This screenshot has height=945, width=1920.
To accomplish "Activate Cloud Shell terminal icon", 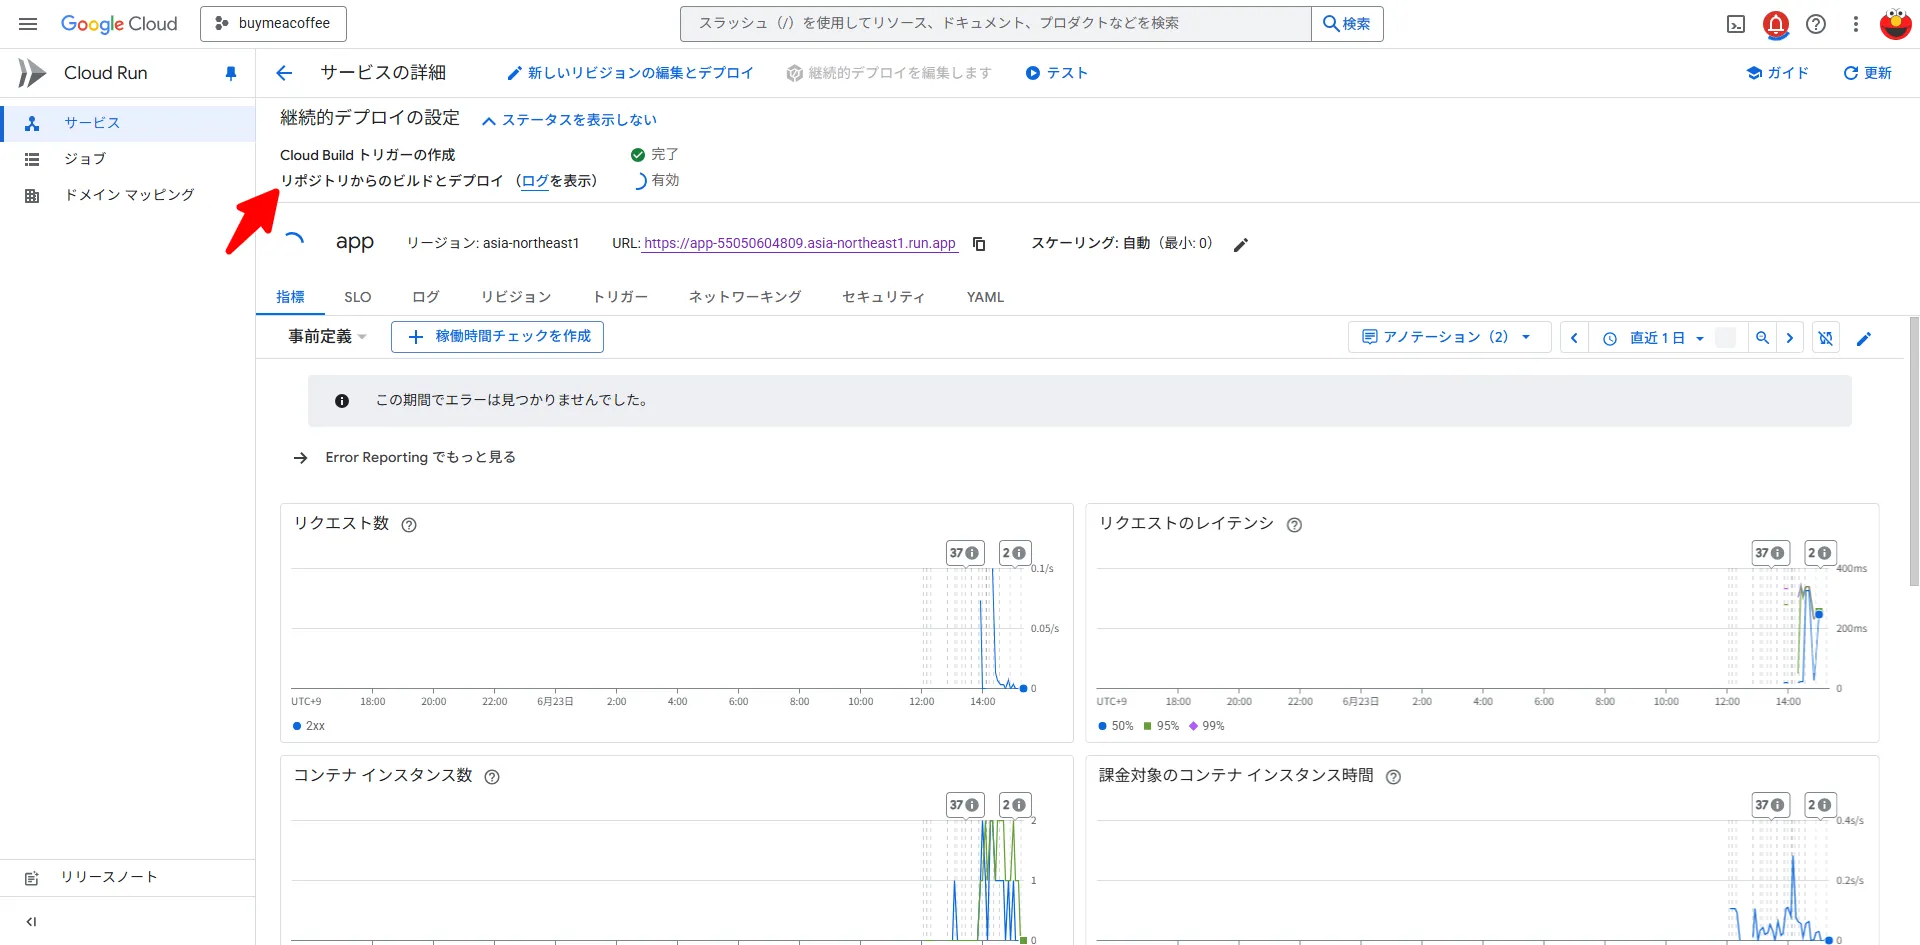I will (1736, 24).
